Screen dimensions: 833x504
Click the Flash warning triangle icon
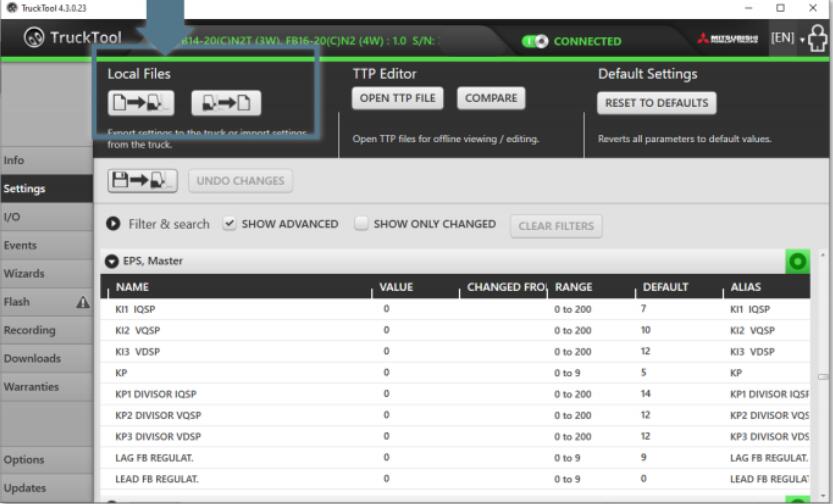(83, 302)
